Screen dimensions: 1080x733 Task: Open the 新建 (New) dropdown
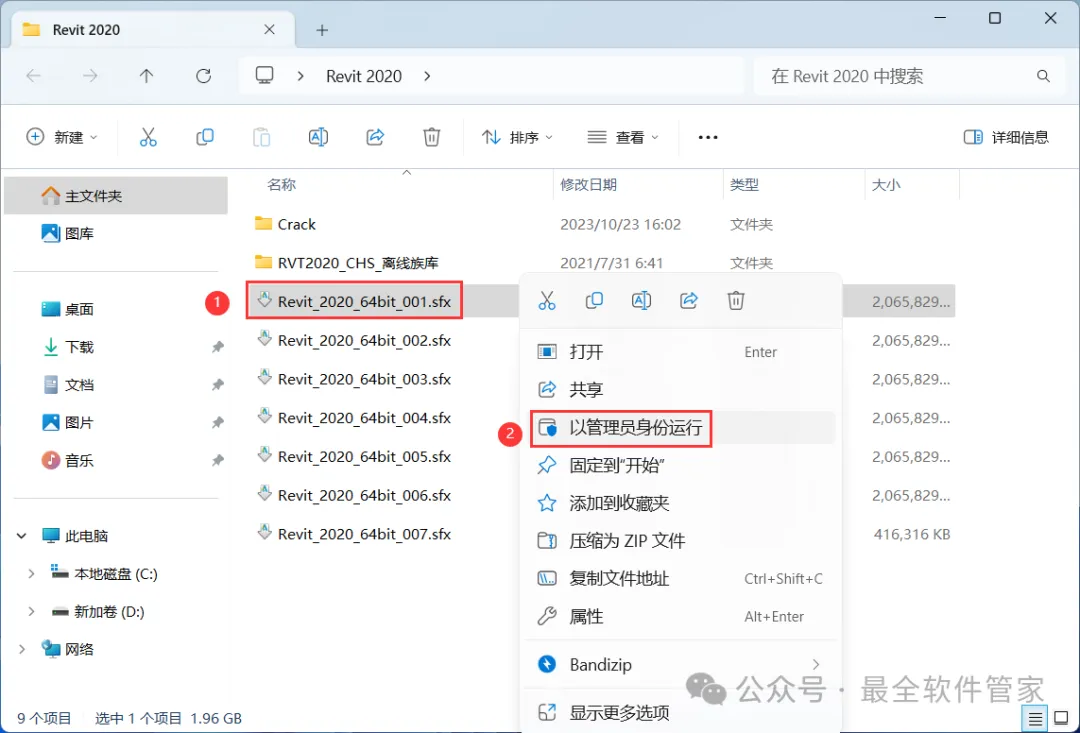click(62, 137)
